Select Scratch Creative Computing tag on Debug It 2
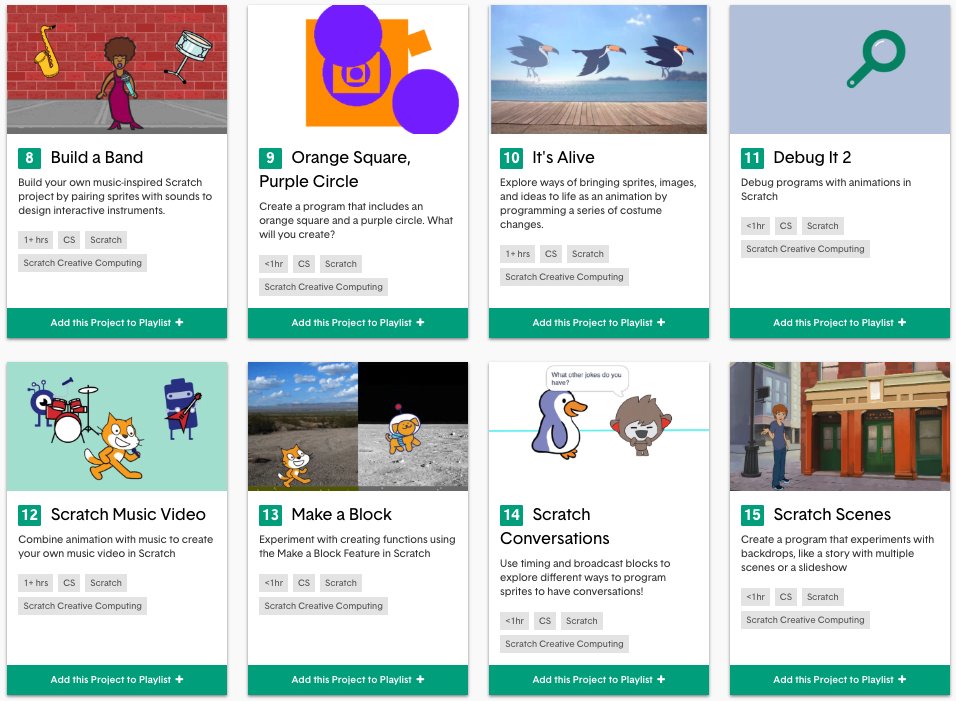956x701 pixels. (x=805, y=249)
